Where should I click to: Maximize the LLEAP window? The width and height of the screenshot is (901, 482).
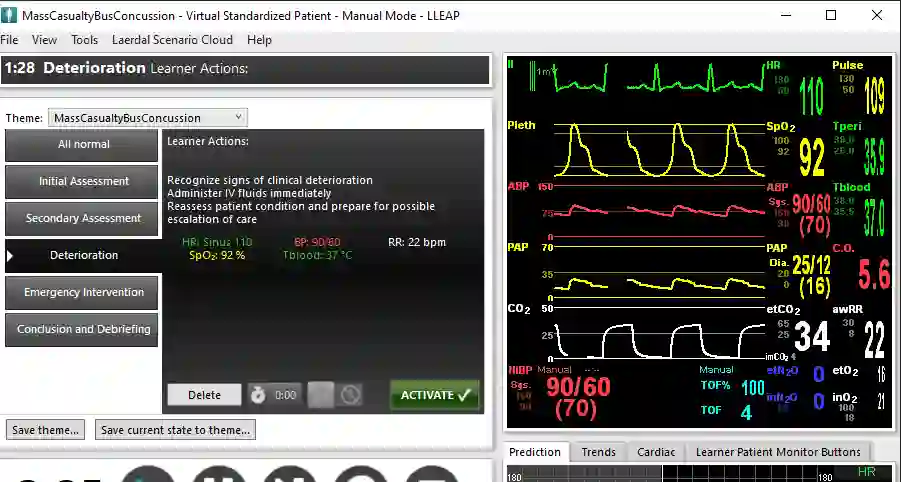831,15
